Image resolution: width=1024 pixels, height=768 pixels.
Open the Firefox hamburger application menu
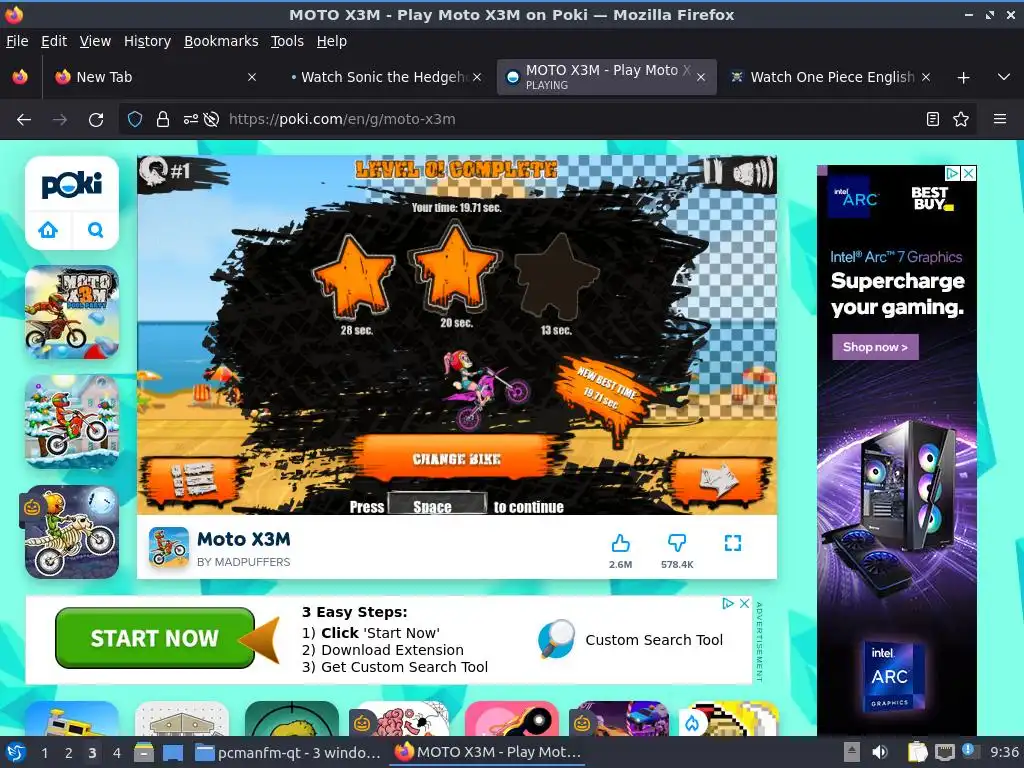click(1000, 119)
